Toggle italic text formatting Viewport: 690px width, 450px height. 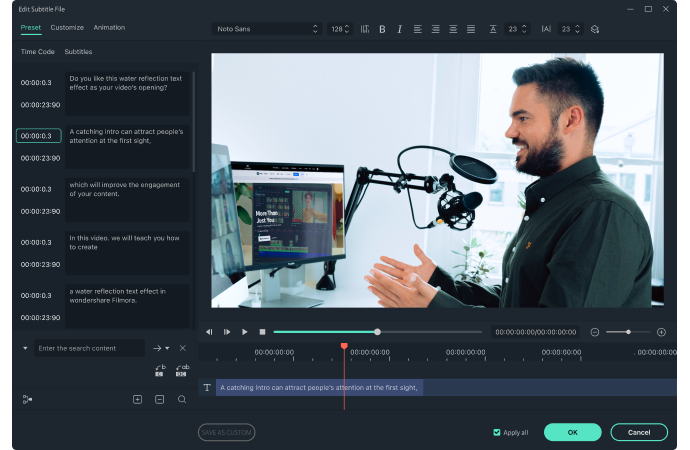(400, 29)
